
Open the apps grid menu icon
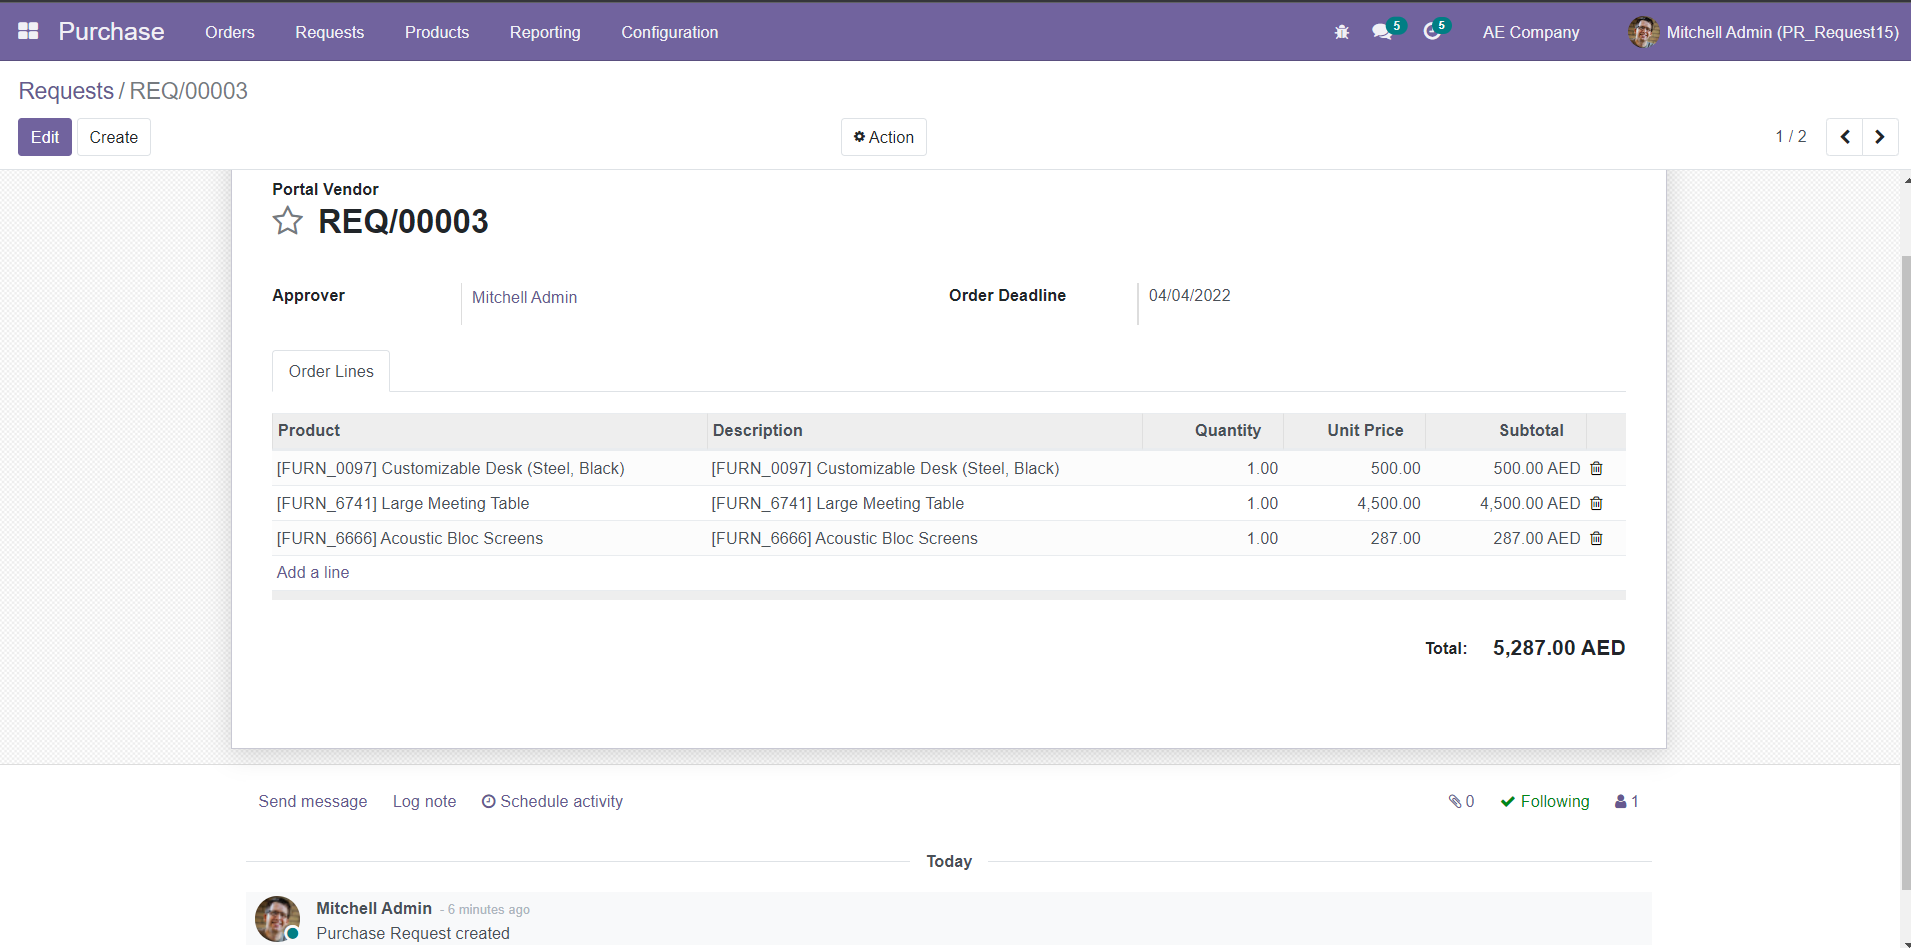[x=28, y=31]
